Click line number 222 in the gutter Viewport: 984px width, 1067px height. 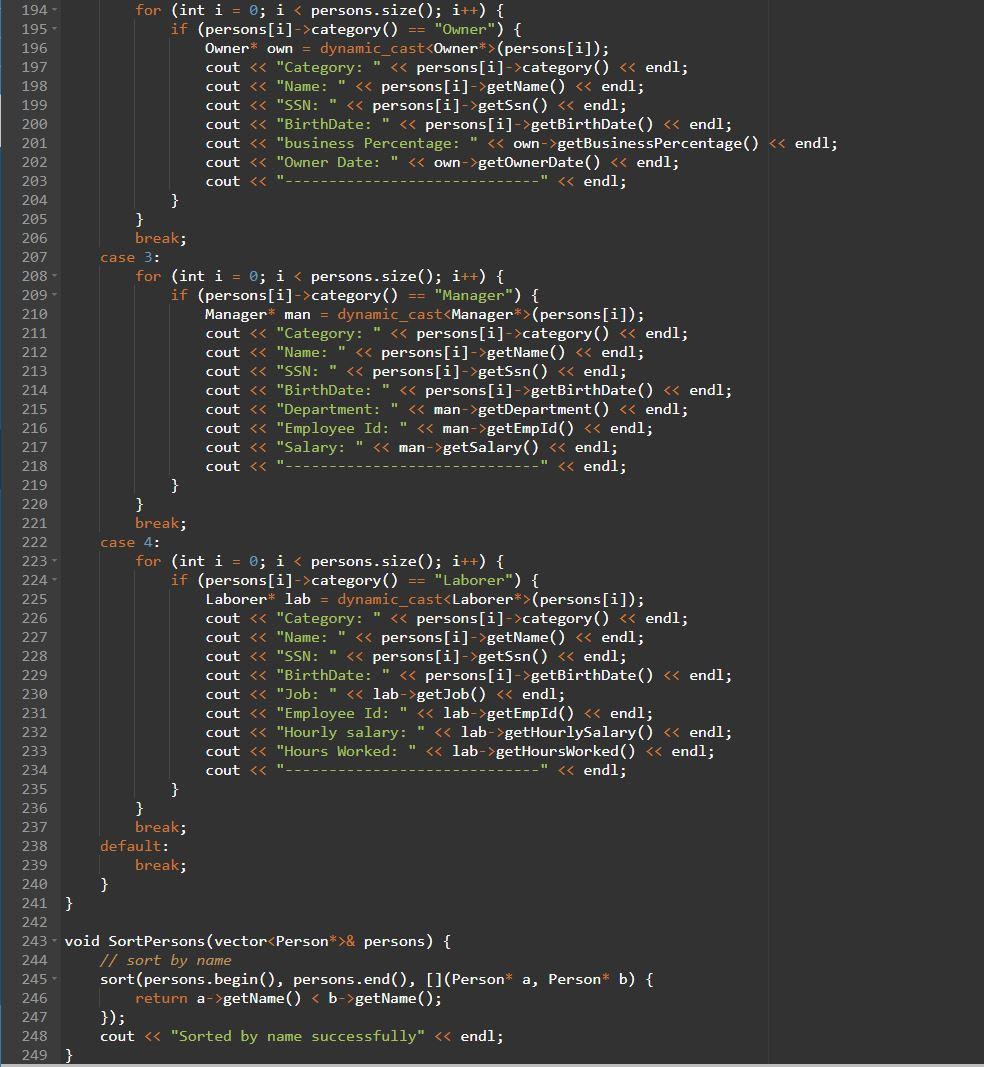(x=35, y=542)
